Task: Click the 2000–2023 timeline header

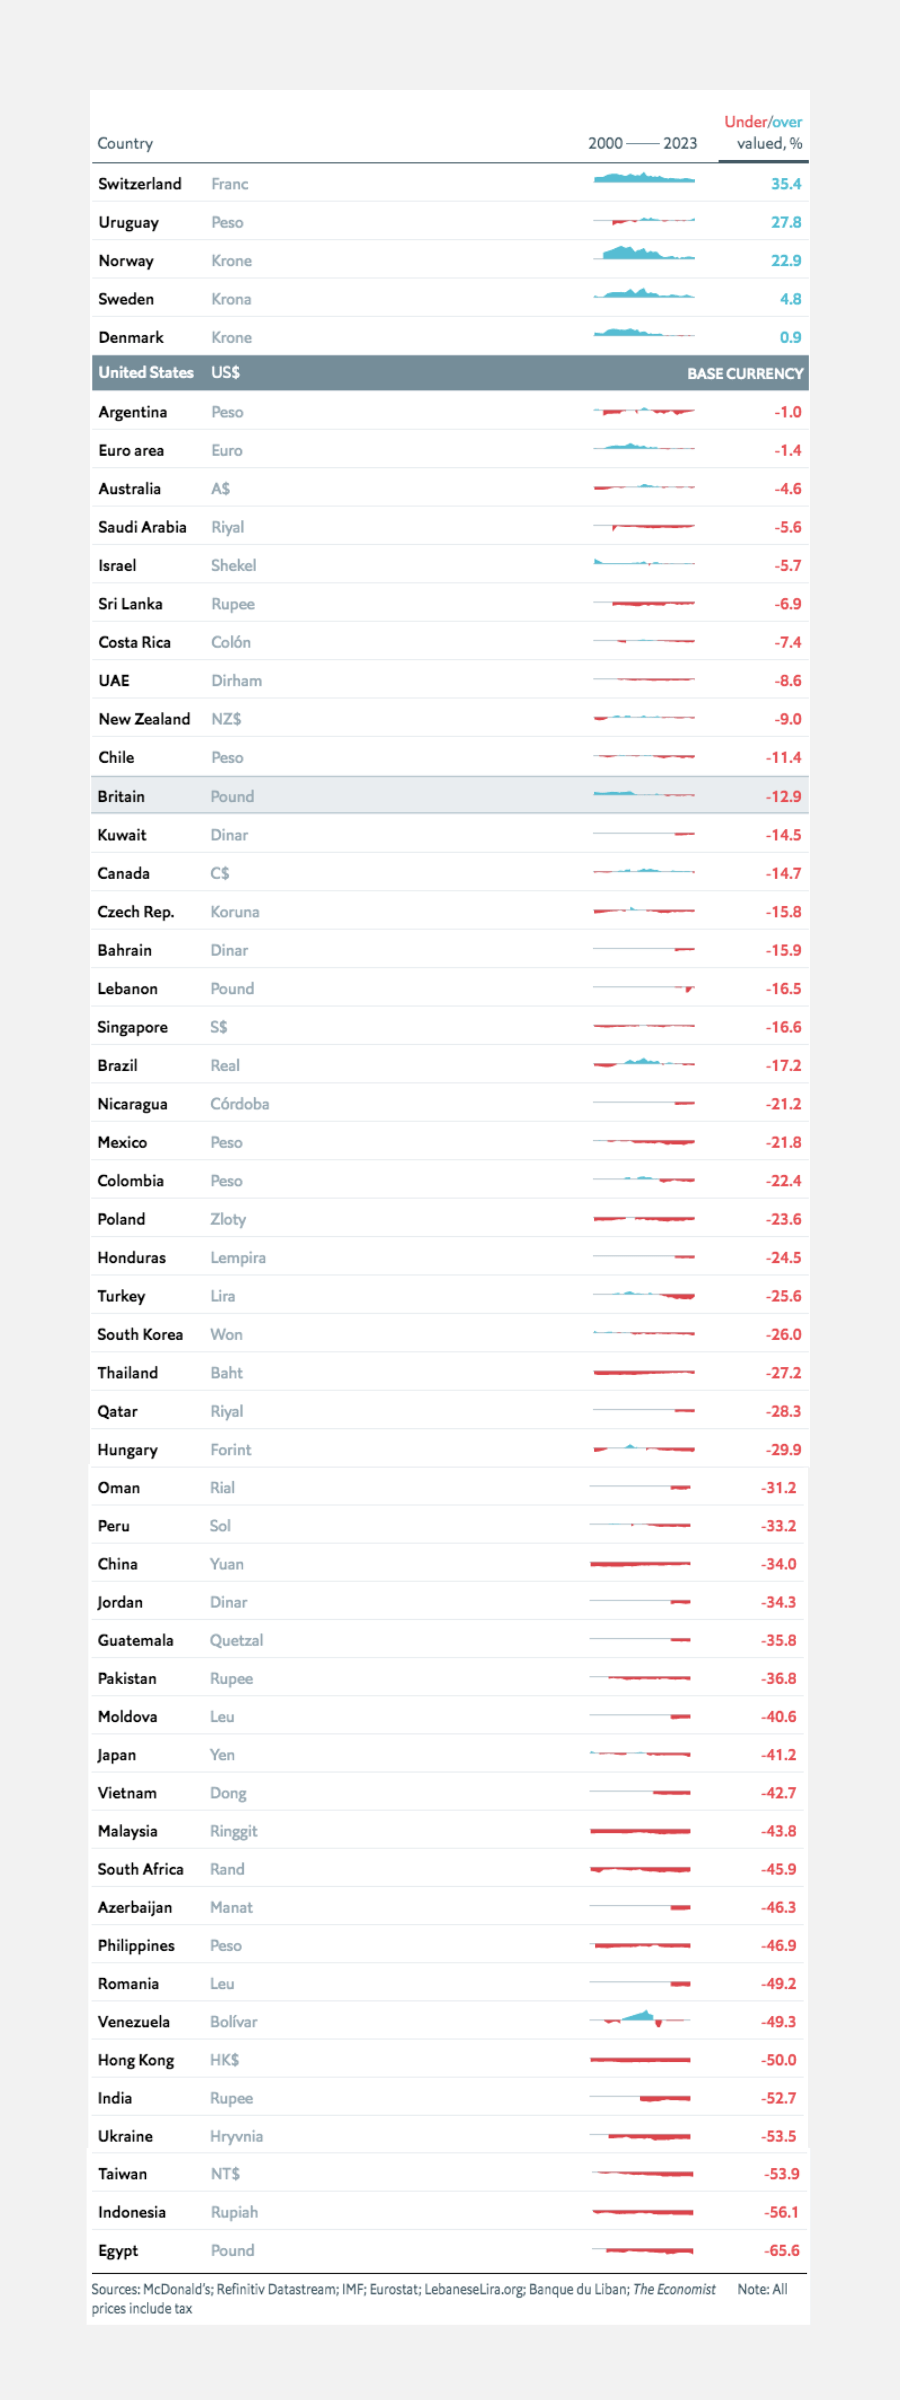Action: [642, 143]
